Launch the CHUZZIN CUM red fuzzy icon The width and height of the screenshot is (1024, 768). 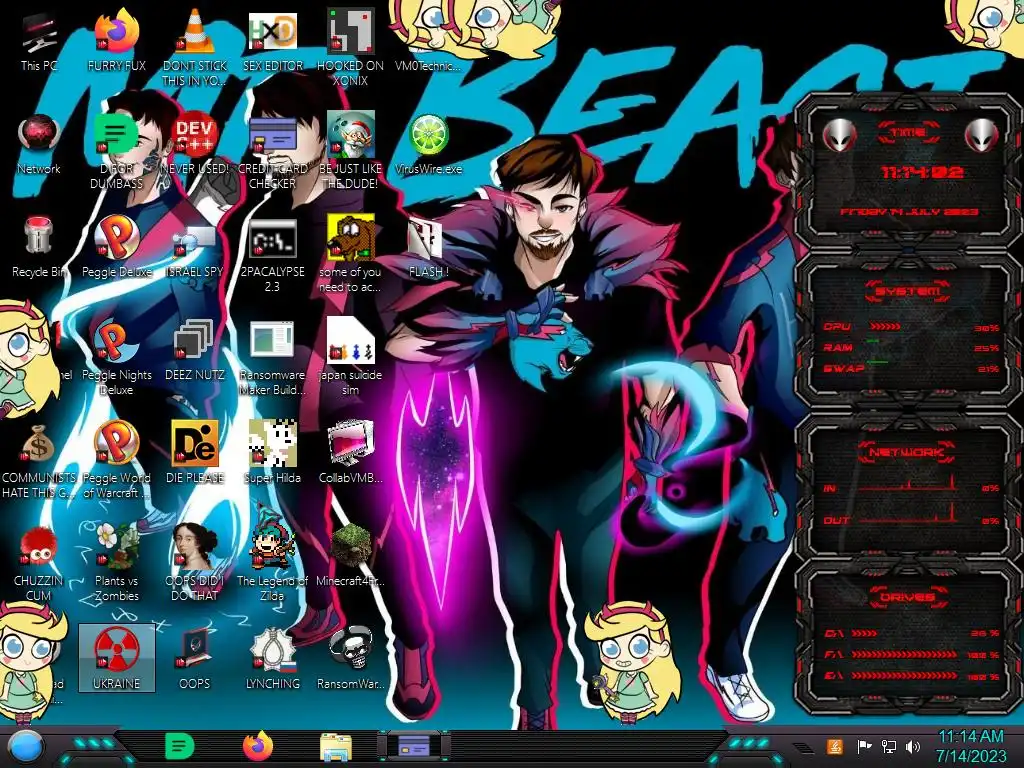(x=39, y=564)
